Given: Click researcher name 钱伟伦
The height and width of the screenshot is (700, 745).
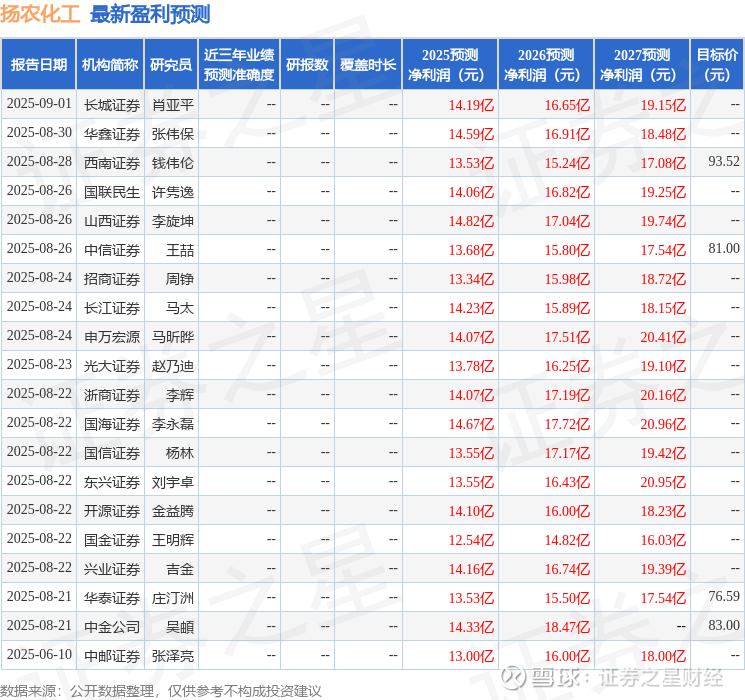Looking at the screenshot, I should point(173,163).
